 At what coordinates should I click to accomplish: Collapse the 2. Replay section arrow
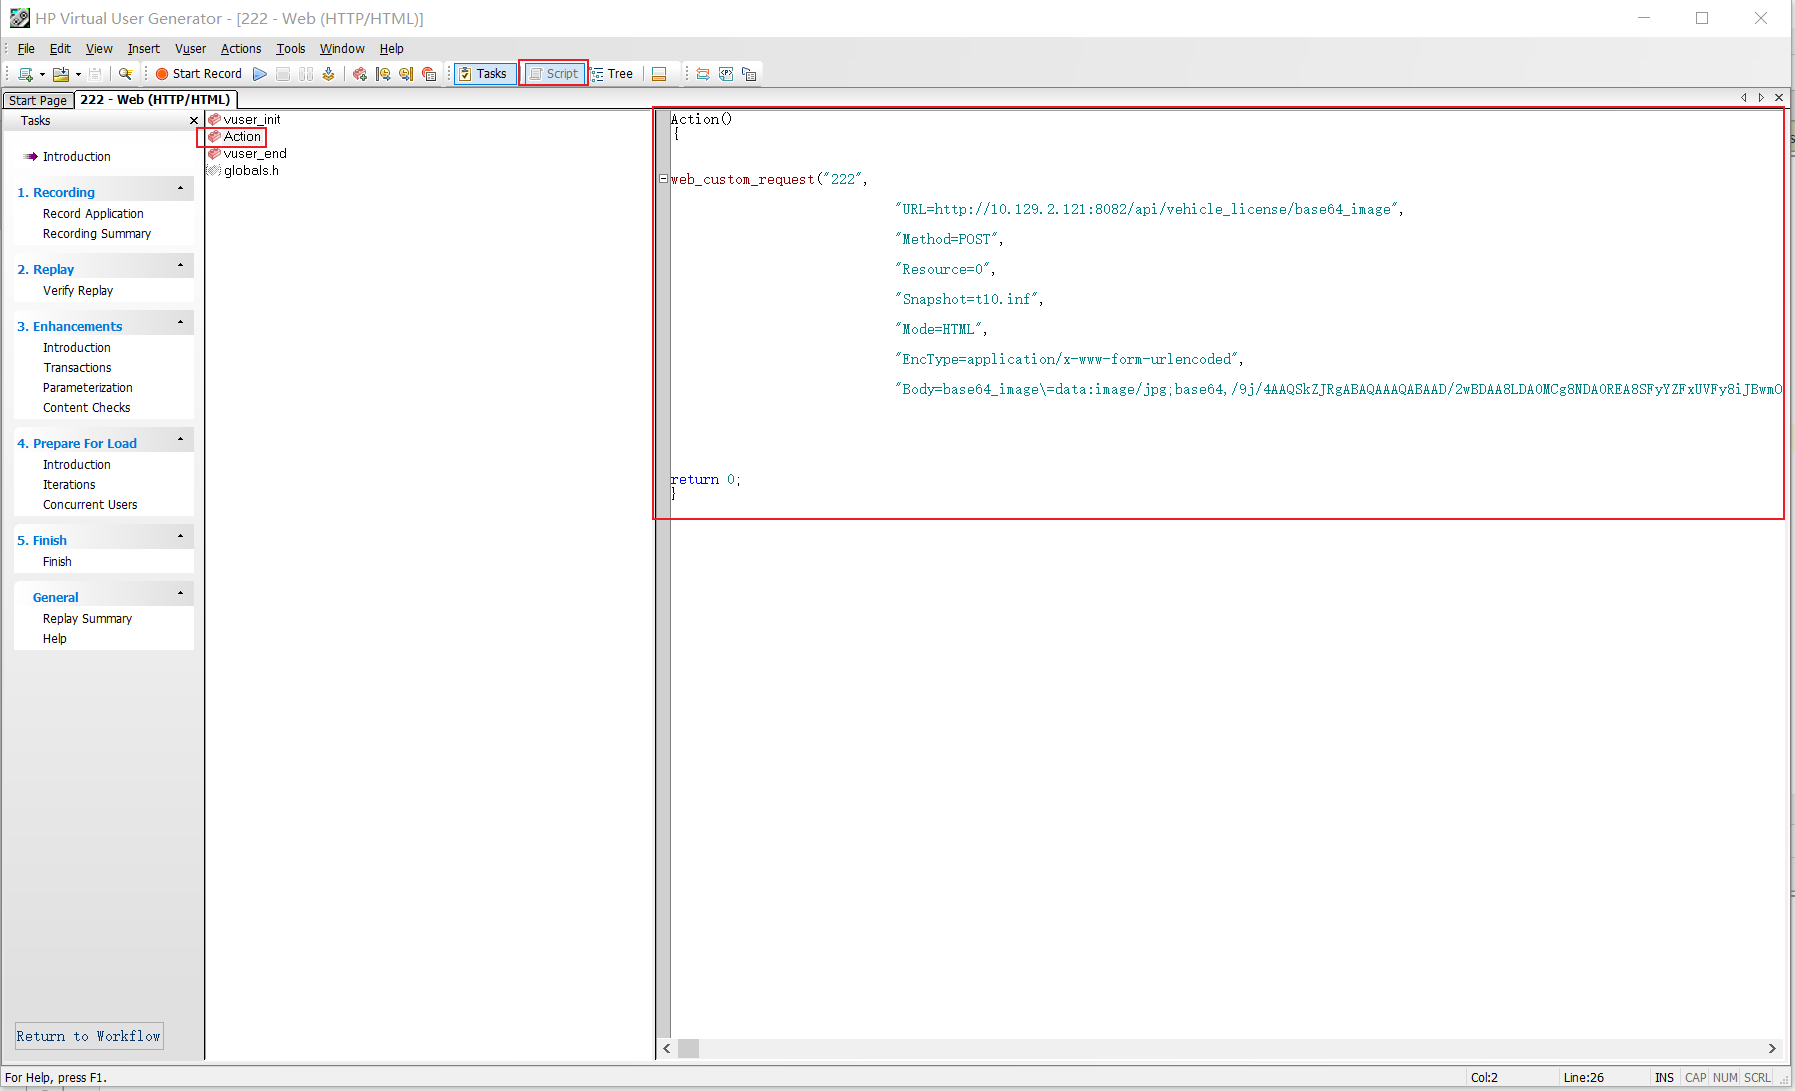[180, 265]
